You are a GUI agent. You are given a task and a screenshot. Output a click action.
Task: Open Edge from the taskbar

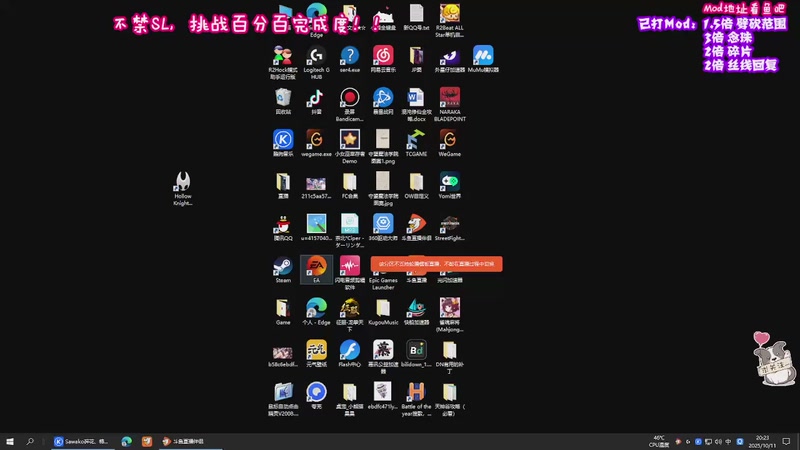pyautogui.click(x=127, y=441)
